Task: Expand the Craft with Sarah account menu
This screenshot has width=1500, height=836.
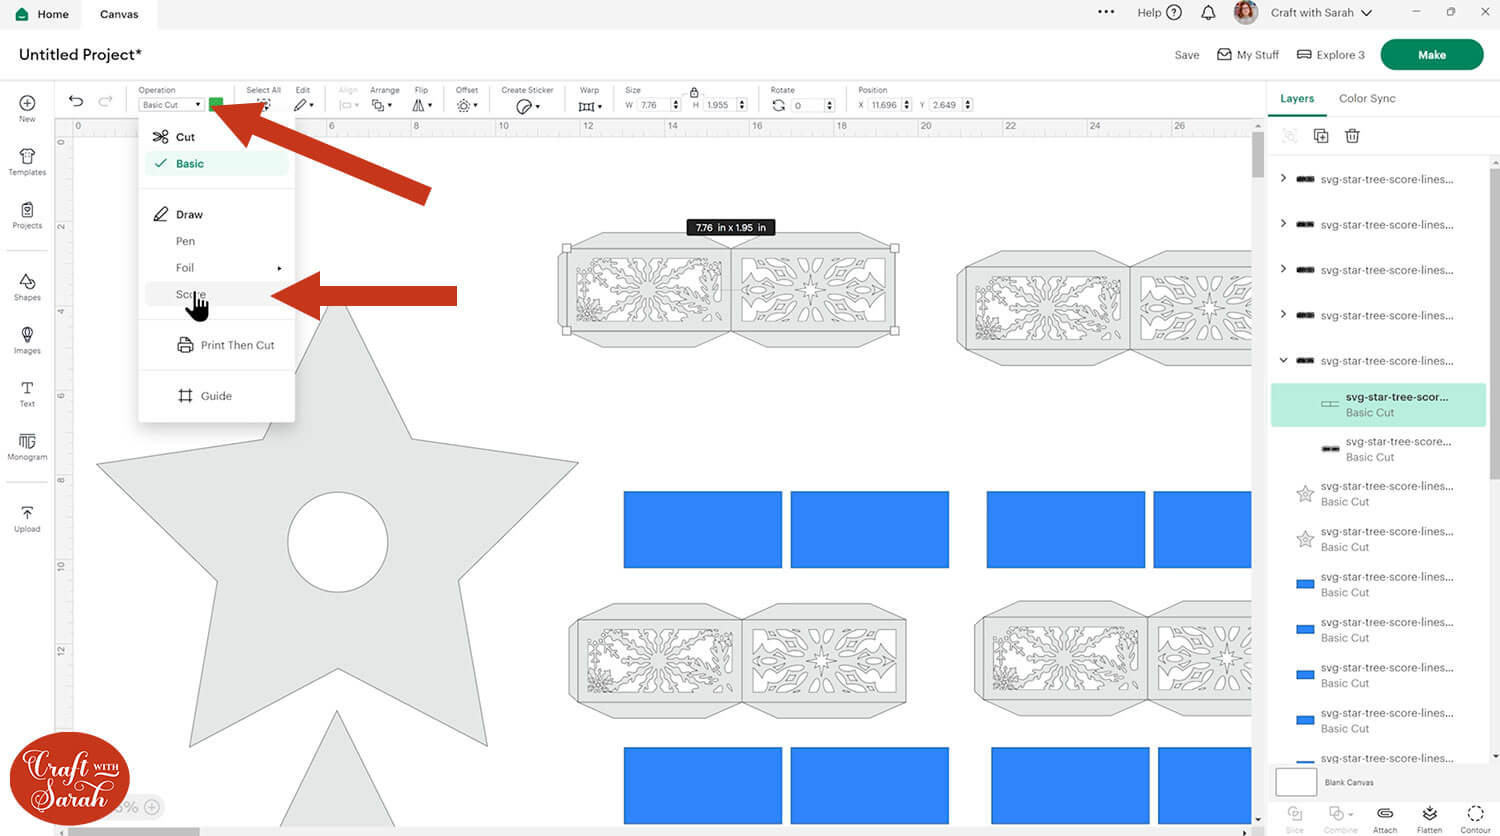Action: pyautogui.click(x=1321, y=13)
